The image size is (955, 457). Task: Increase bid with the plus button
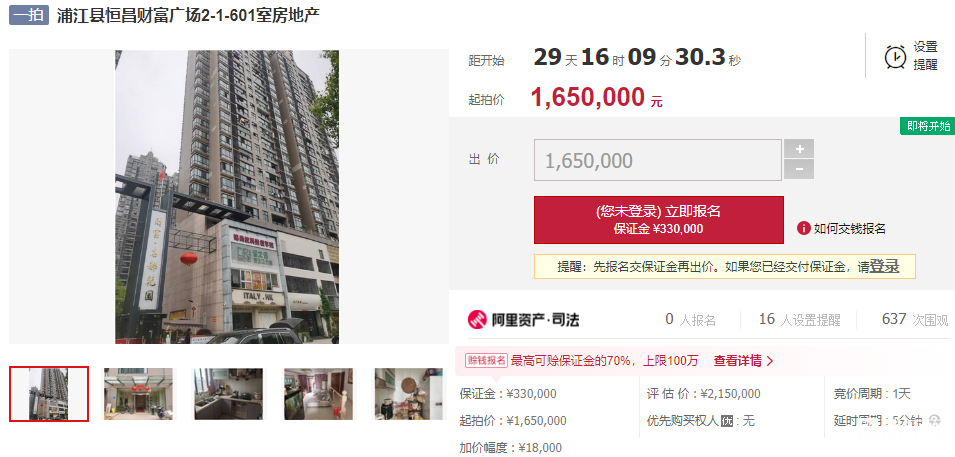click(x=799, y=149)
